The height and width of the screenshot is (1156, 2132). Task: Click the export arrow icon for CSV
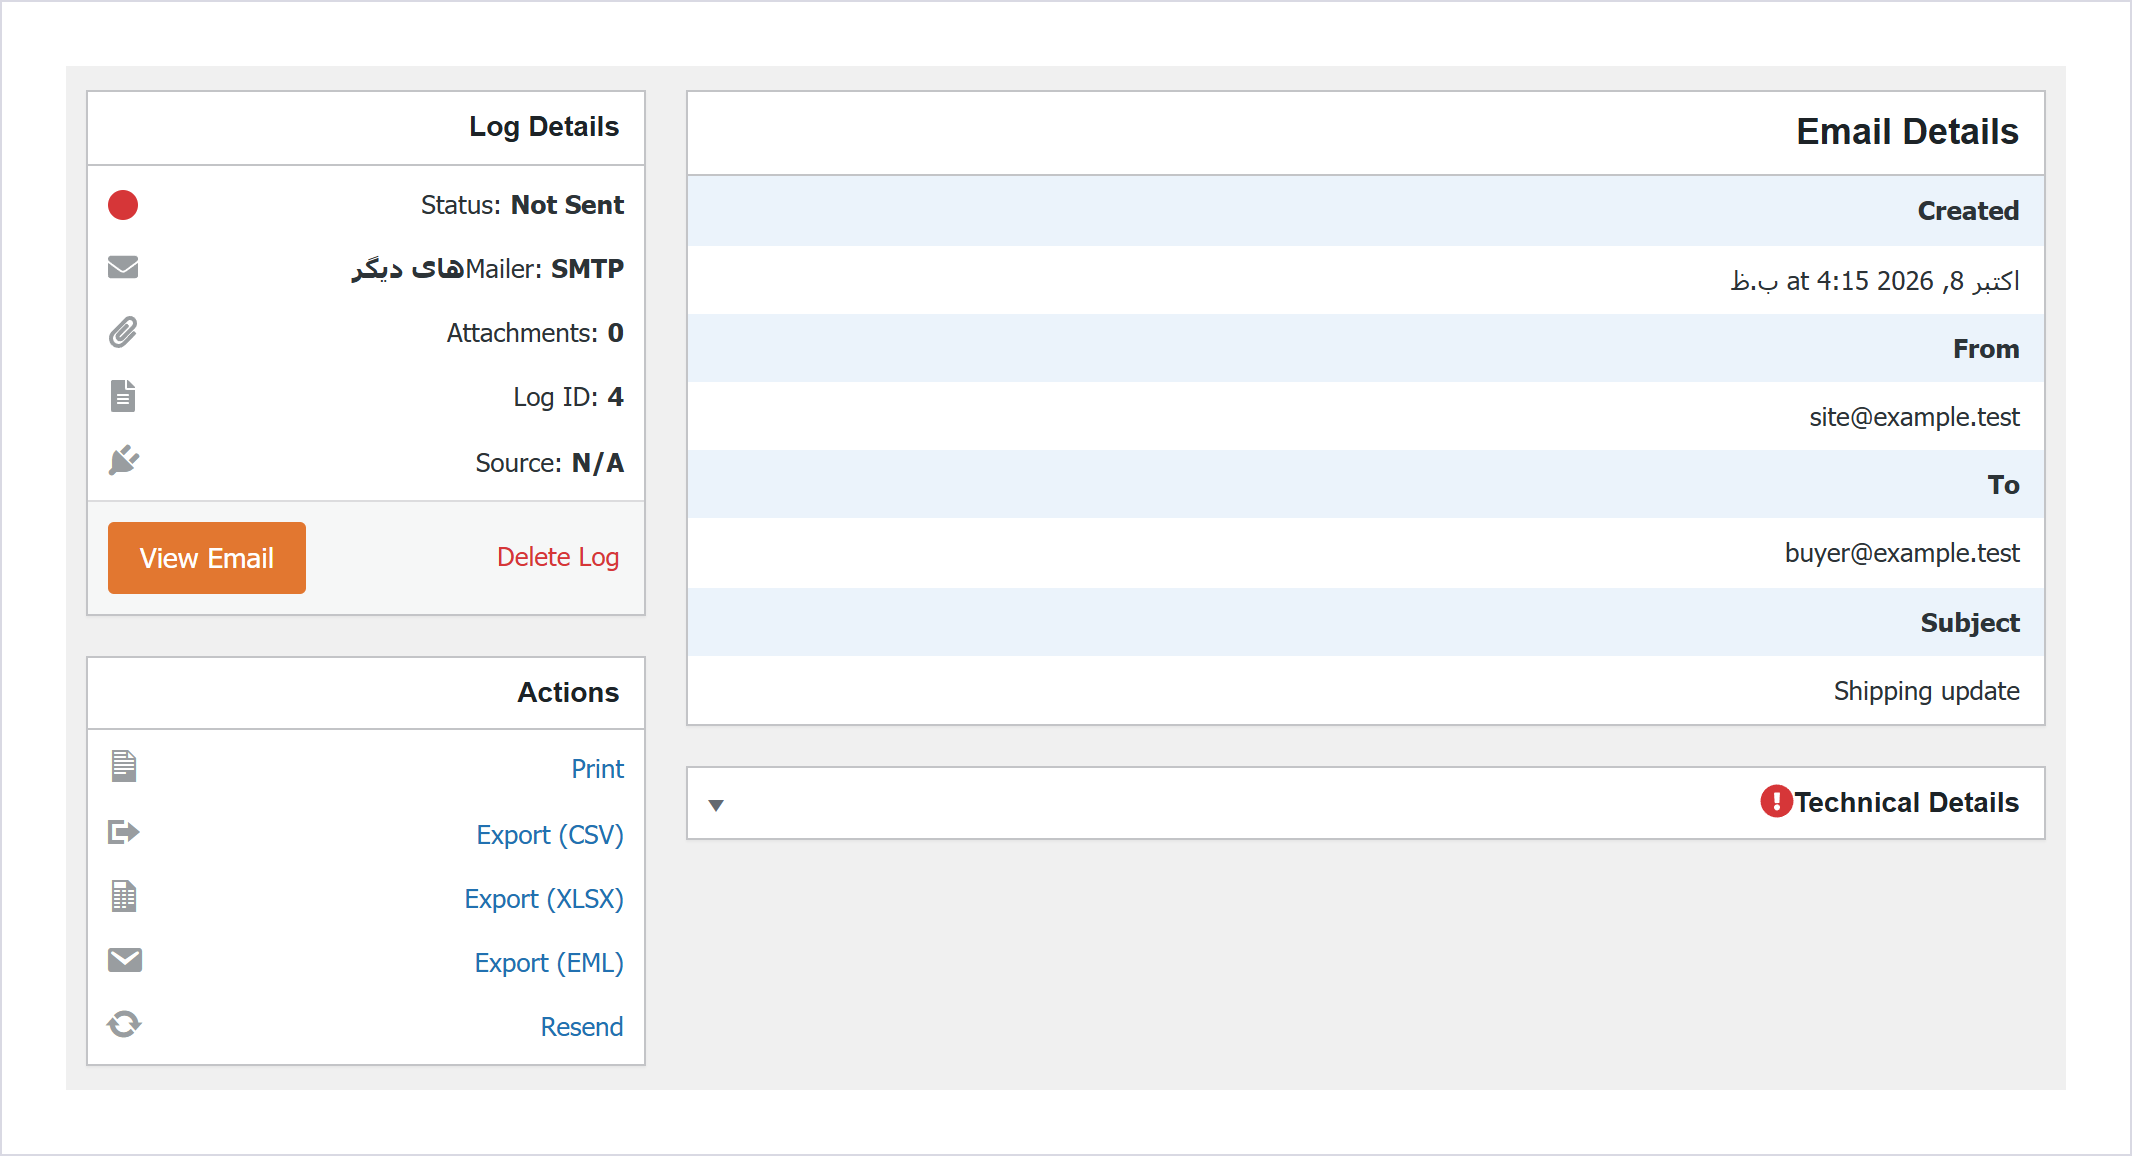(123, 832)
